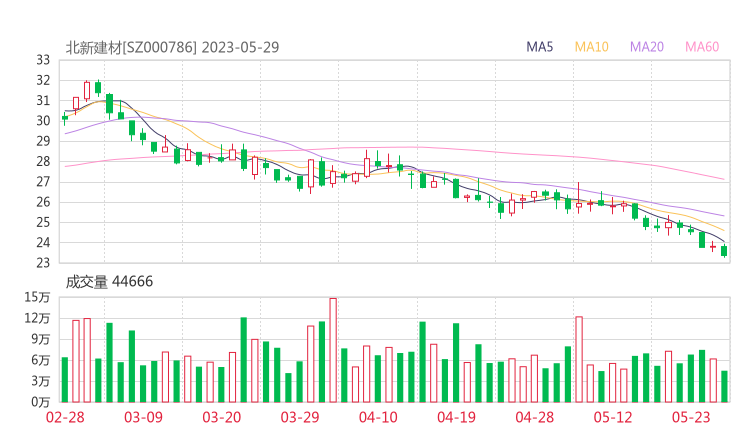Click the 33 price axis label
This screenshot has height=440, width=740.
click(x=43, y=60)
